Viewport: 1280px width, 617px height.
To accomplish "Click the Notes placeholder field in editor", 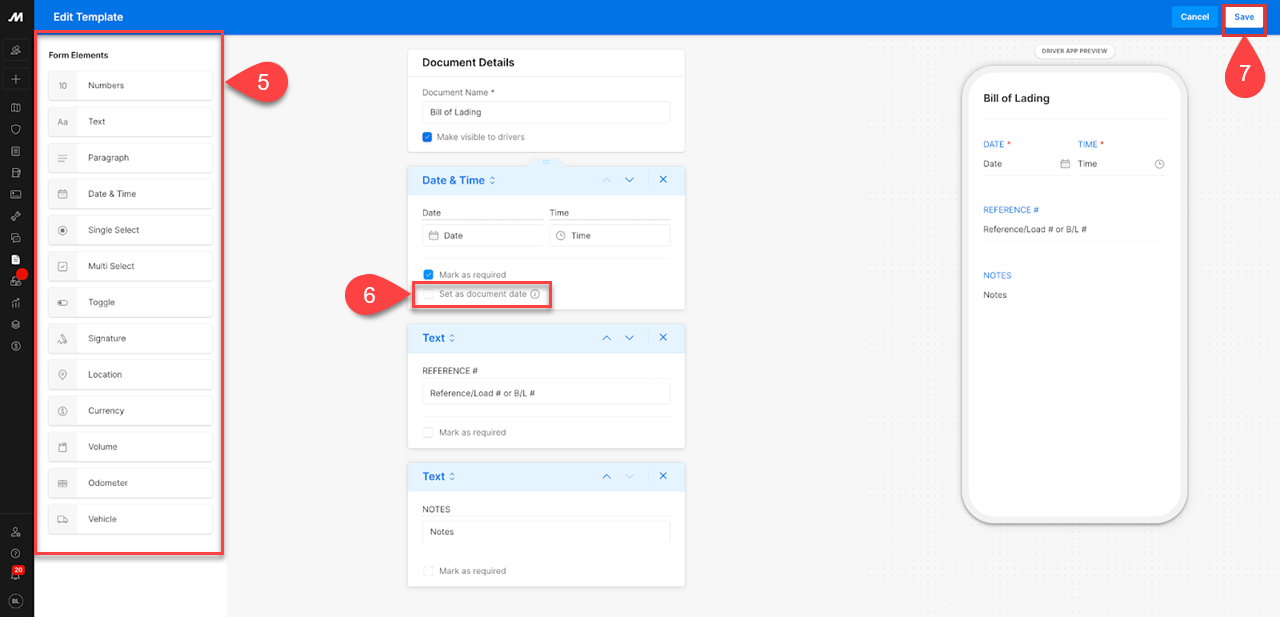I will tap(546, 532).
